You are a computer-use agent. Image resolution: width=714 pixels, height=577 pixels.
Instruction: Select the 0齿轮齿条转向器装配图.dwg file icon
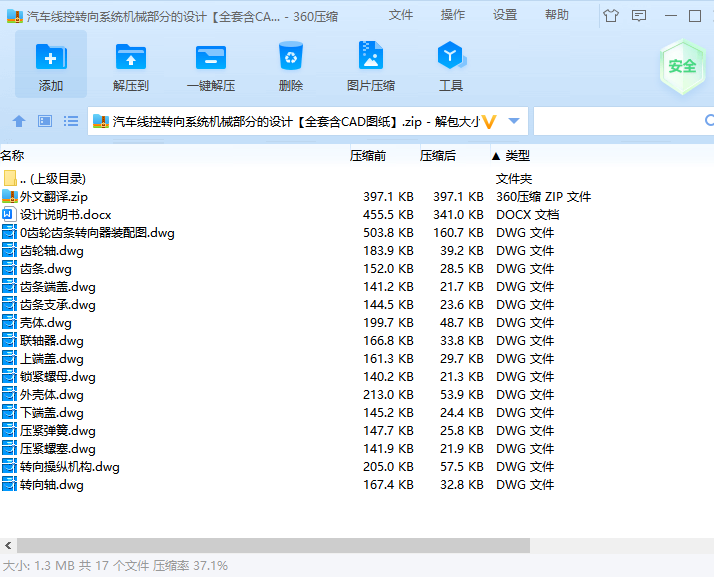point(9,232)
